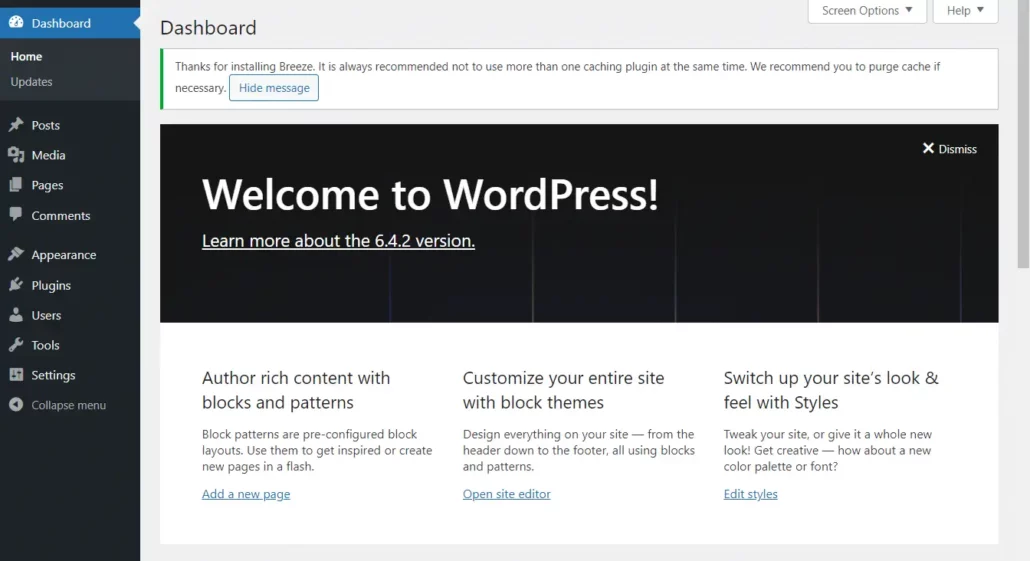
Task: Click the 'Dashboard' page heading
Action: coord(208,28)
